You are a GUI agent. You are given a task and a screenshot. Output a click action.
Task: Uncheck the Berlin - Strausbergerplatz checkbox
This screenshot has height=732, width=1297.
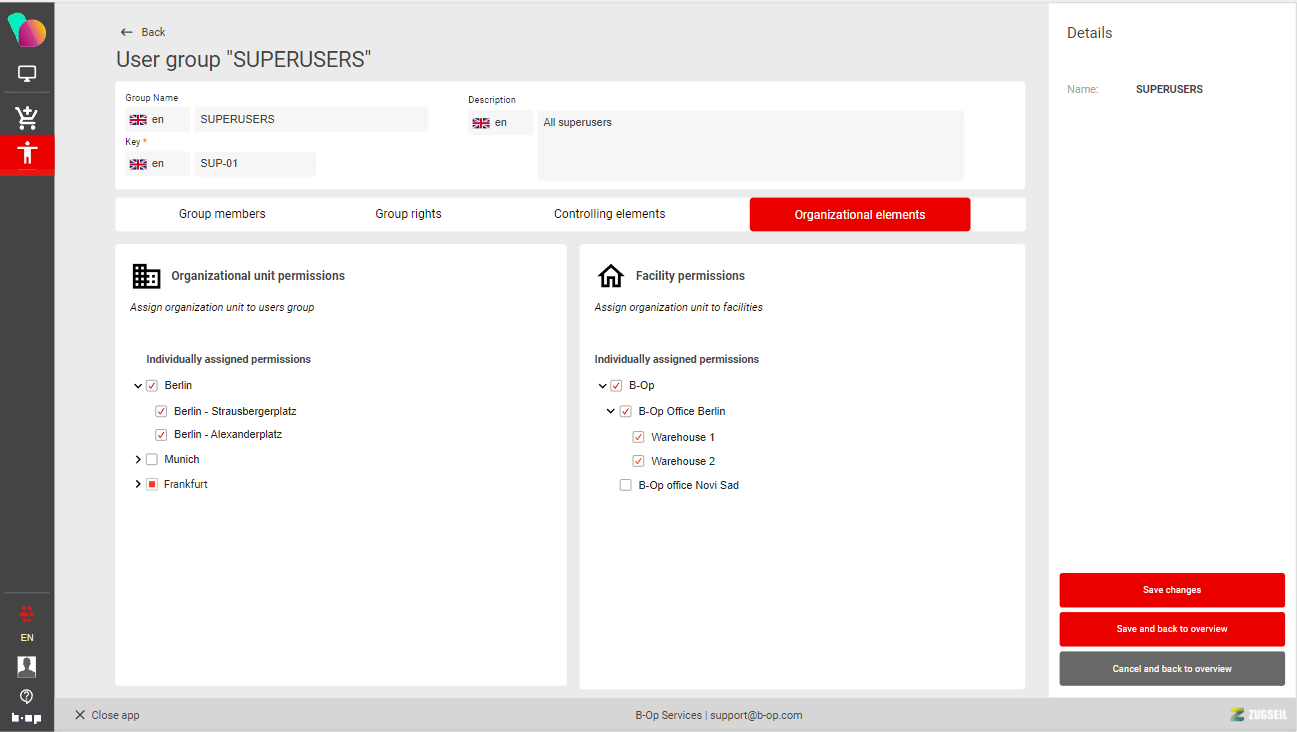tap(161, 411)
